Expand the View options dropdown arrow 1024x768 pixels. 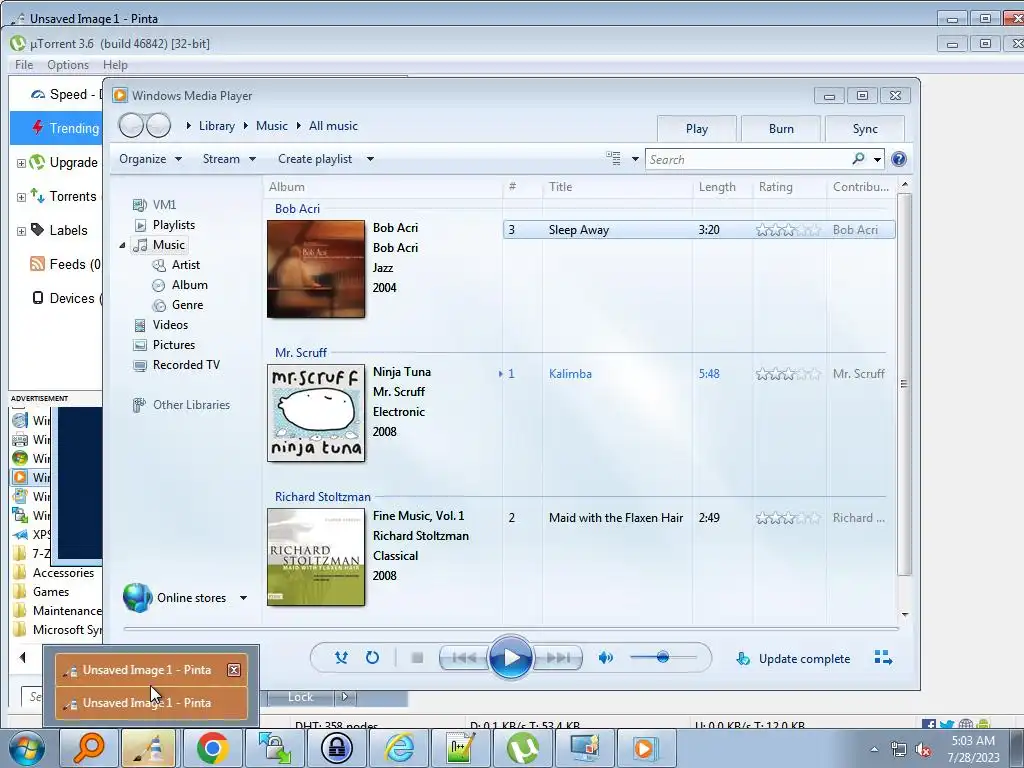(x=635, y=159)
